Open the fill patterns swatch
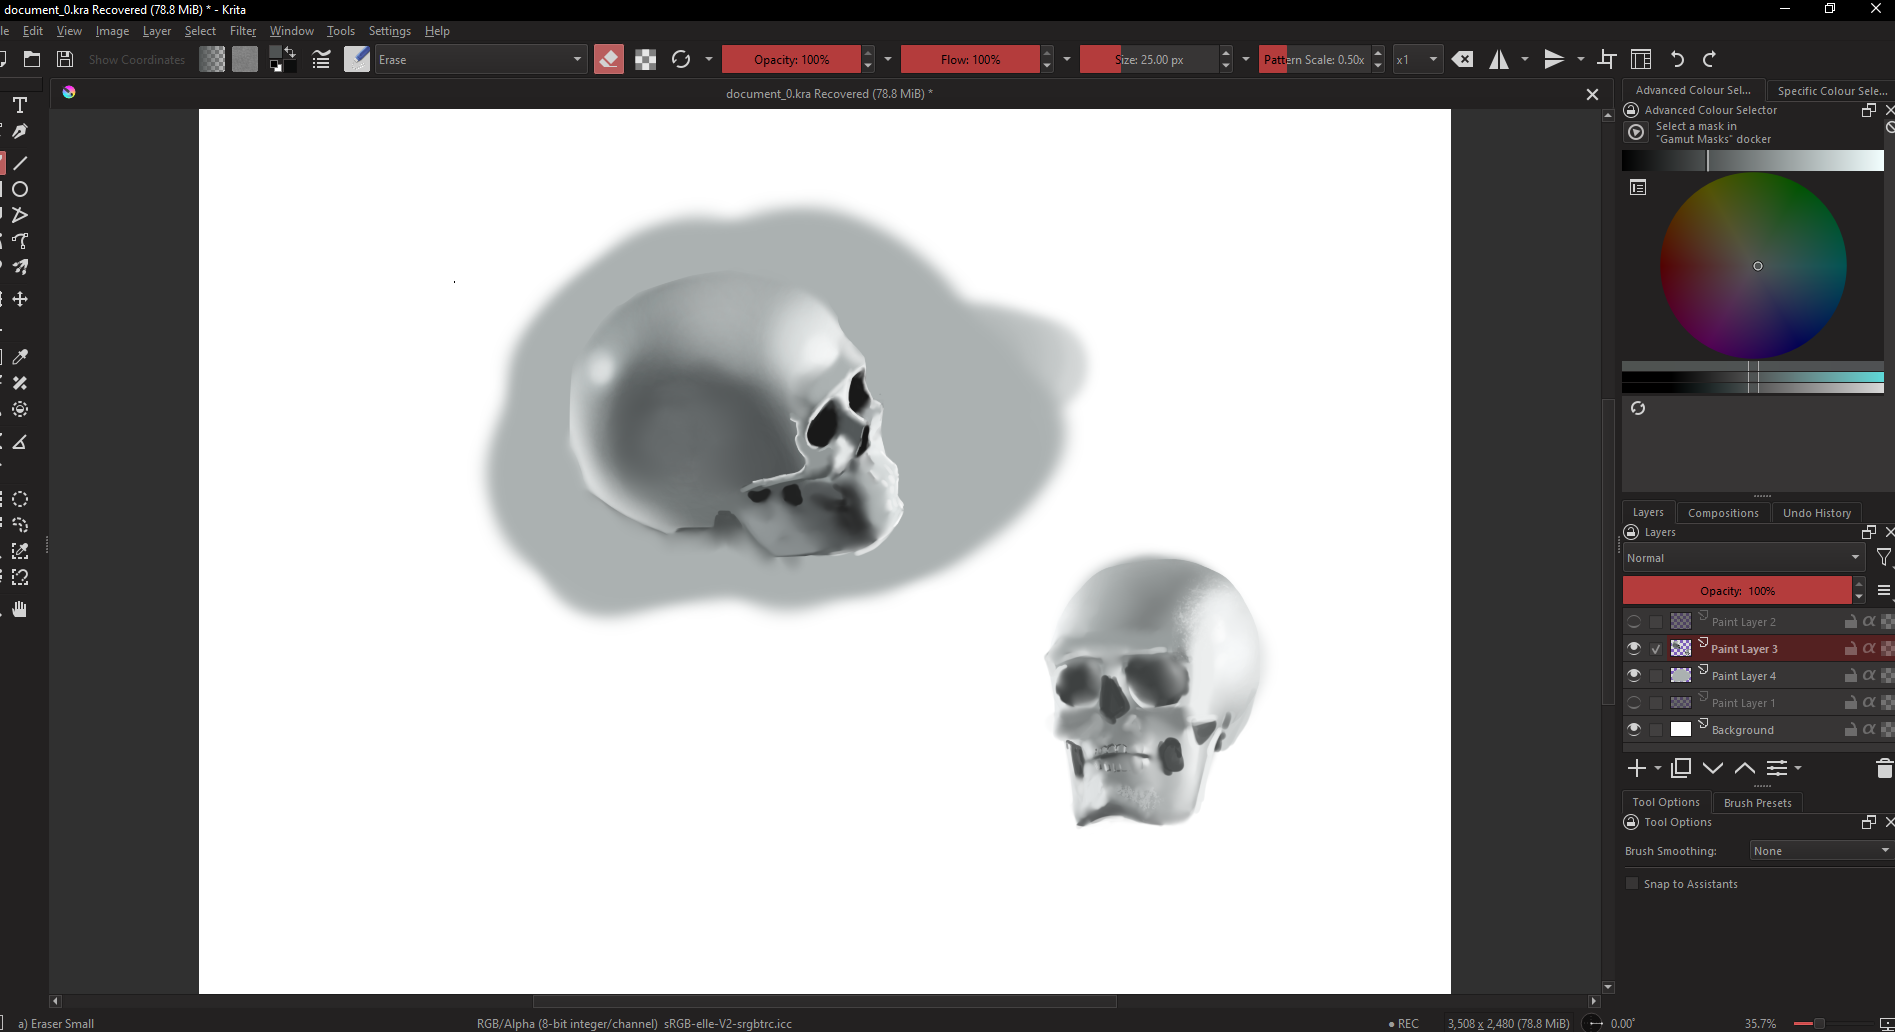 coord(245,59)
